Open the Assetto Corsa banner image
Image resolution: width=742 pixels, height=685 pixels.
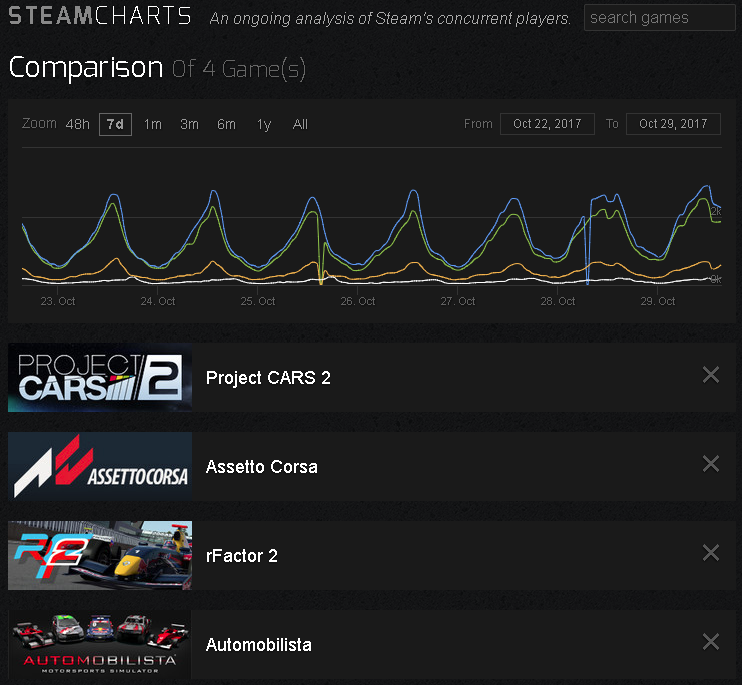tap(100, 466)
